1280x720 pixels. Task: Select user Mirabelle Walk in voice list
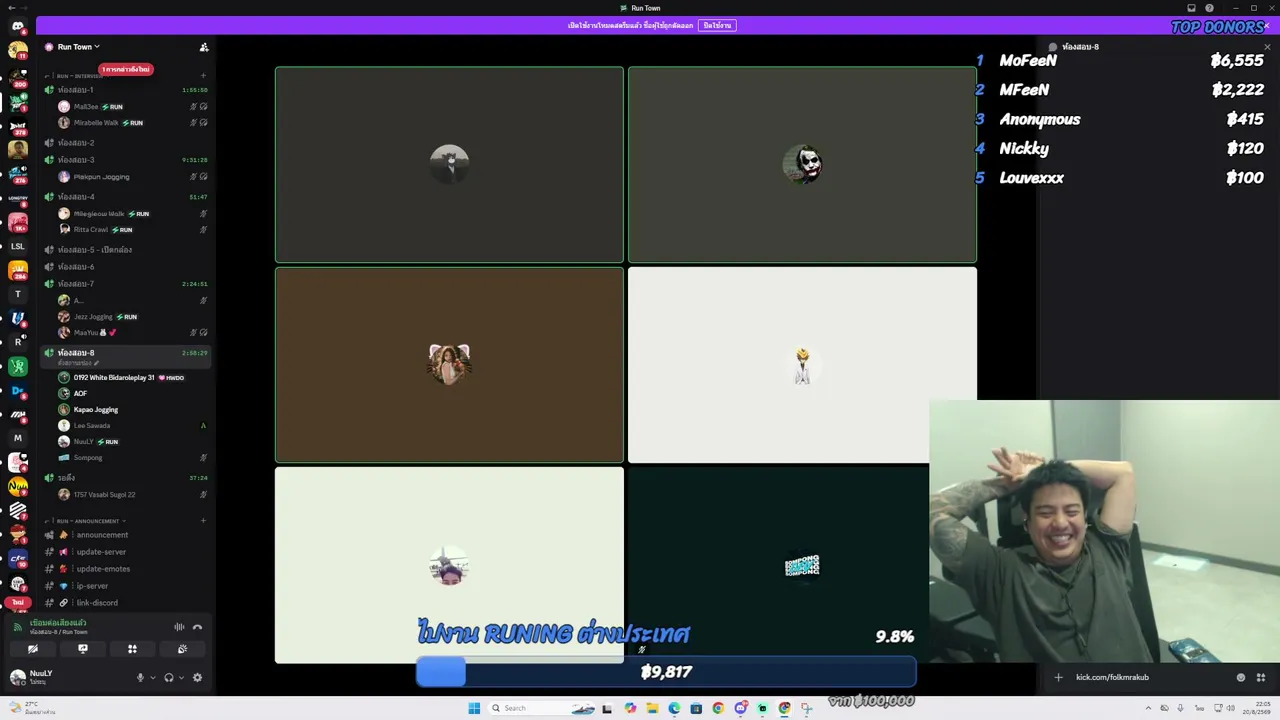click(x=133, y=123)
